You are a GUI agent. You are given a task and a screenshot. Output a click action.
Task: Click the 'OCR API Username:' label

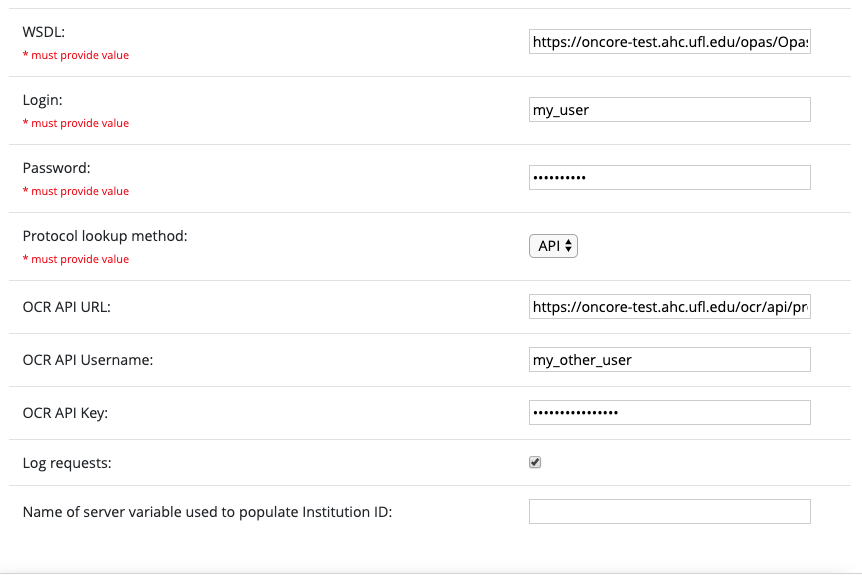pos(88,360)
